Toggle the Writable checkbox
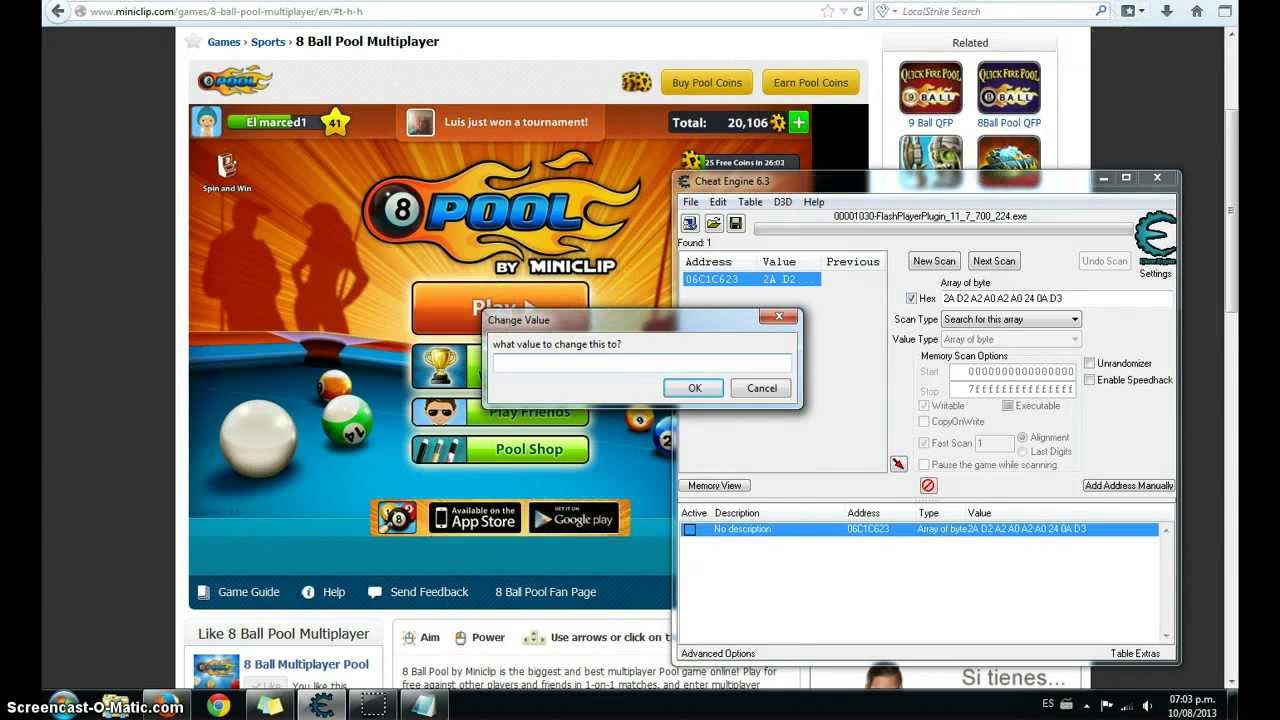The image size is (1280, 720). coord(924,406)
